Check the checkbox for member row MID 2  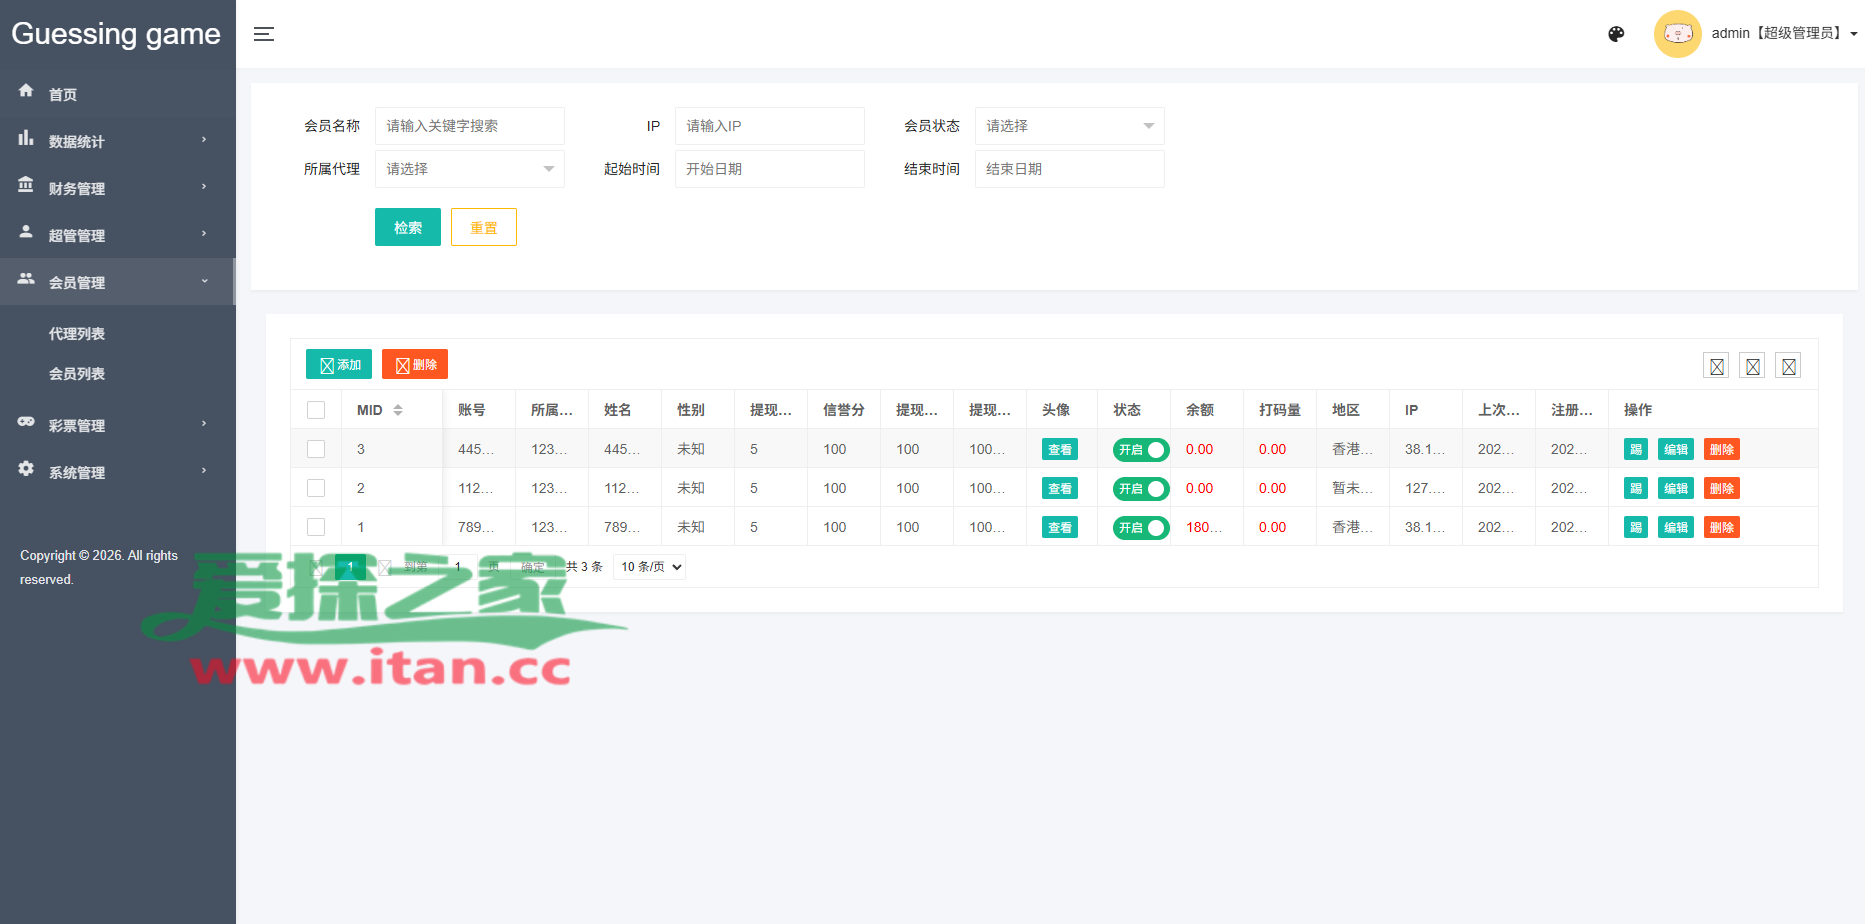click(316, 488)
